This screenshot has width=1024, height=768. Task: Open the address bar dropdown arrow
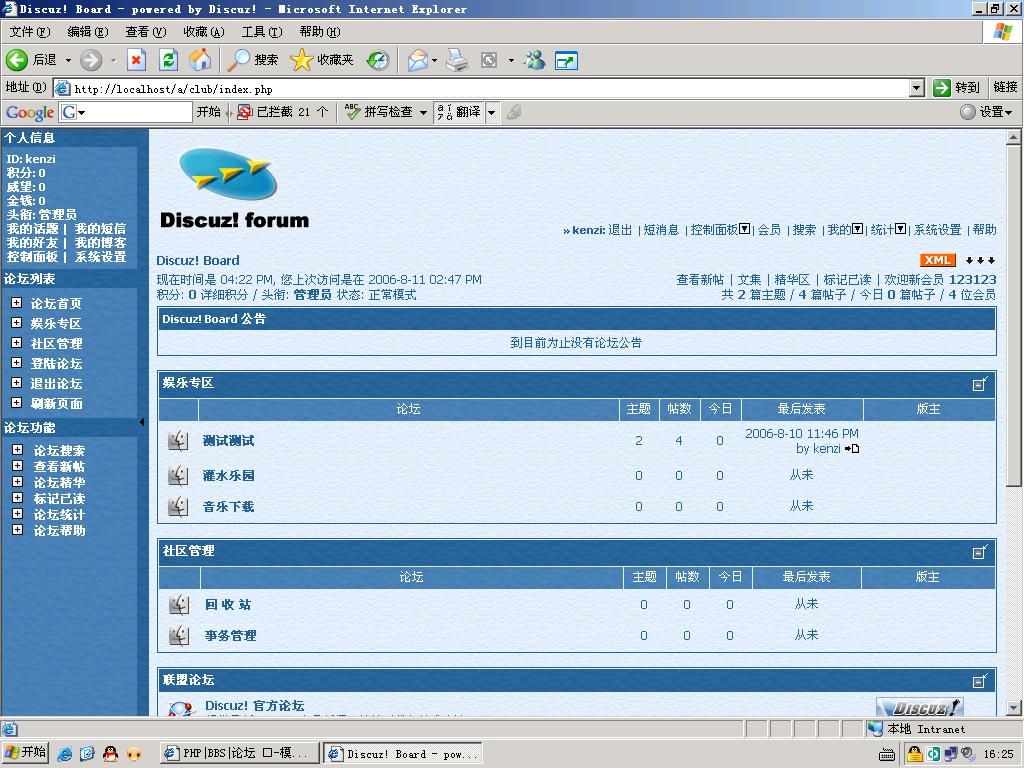coord(916,88)
